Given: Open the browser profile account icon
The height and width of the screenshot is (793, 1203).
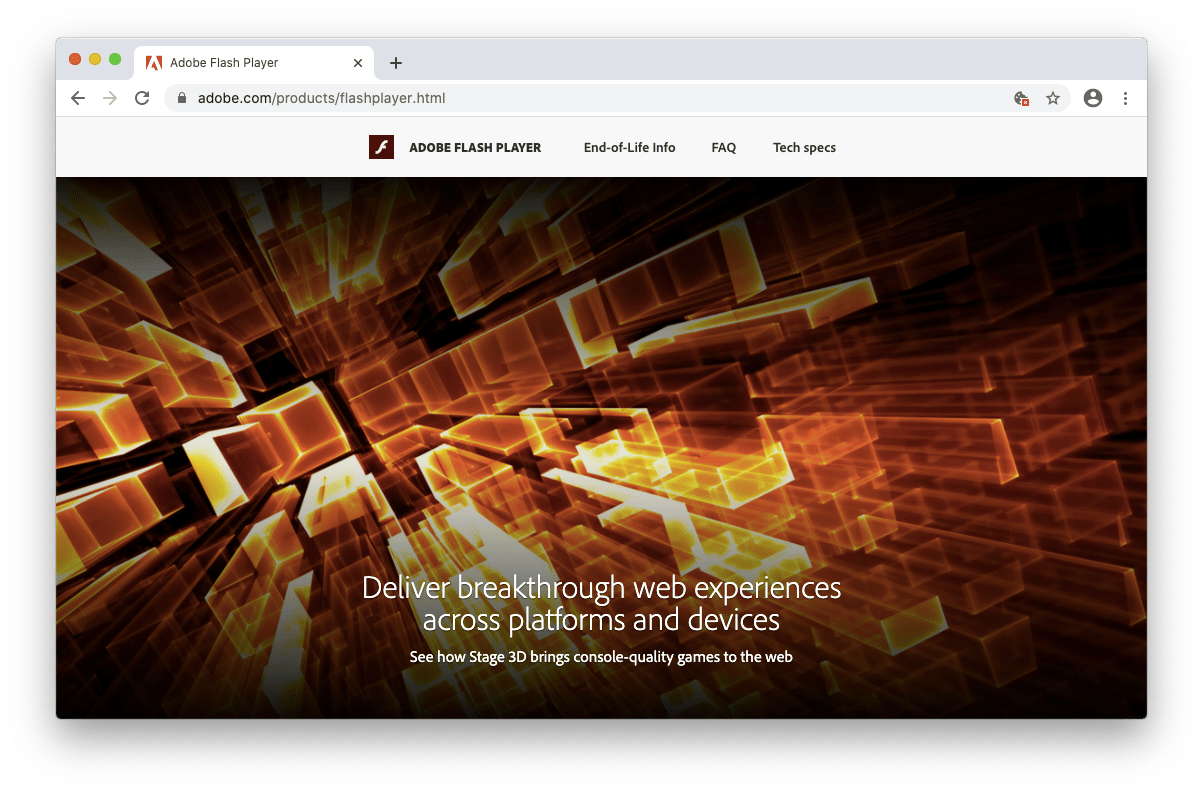Looking at the screenshot, I should click(1092, 98).
